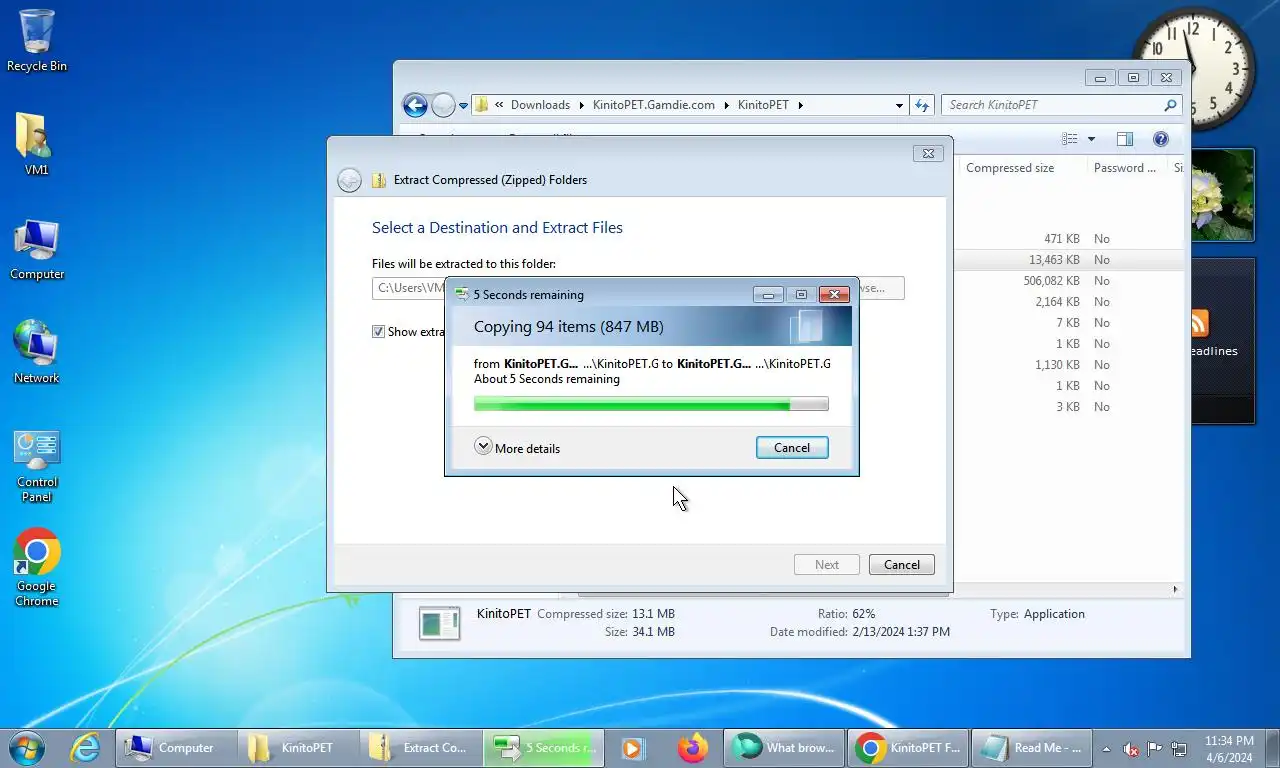Go back in the Explorer window
1280x768 pixels.
[415, 105]
